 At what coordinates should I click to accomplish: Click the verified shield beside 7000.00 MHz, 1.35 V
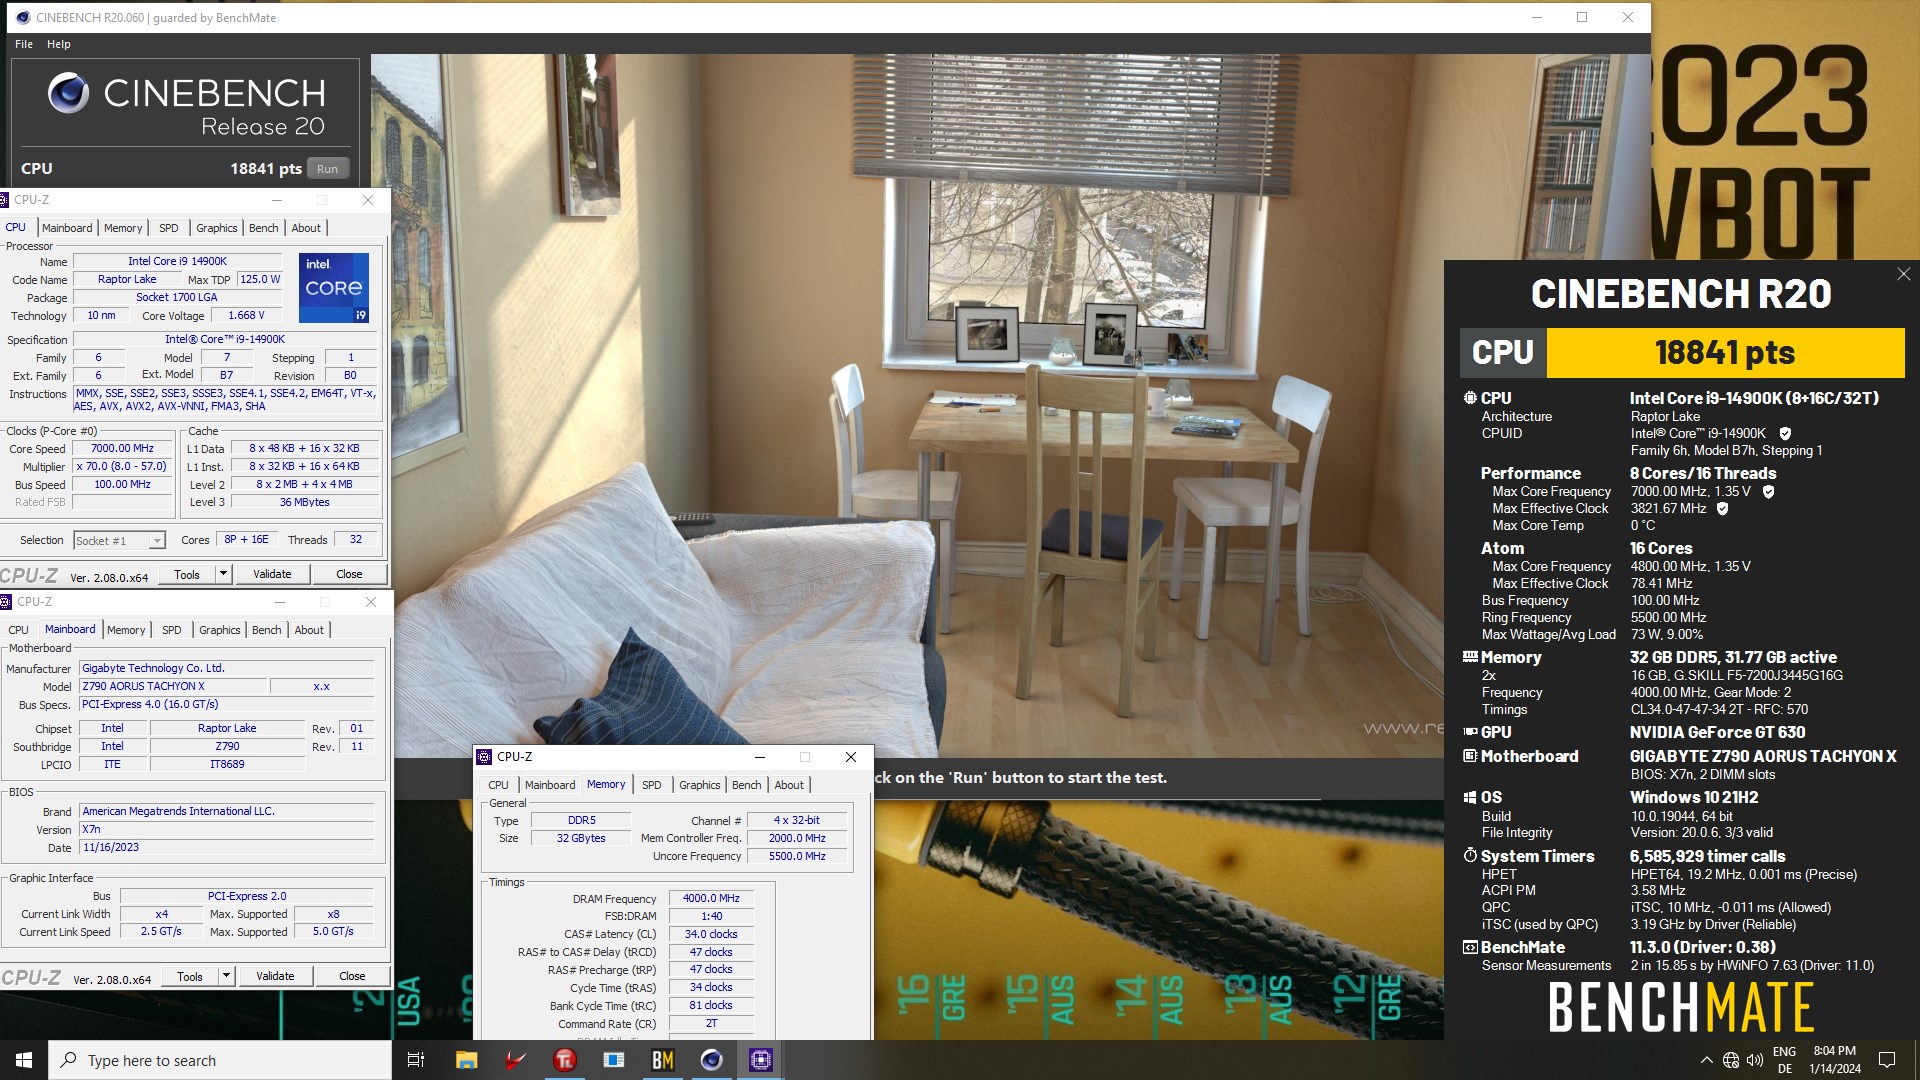click(1768, 492)
